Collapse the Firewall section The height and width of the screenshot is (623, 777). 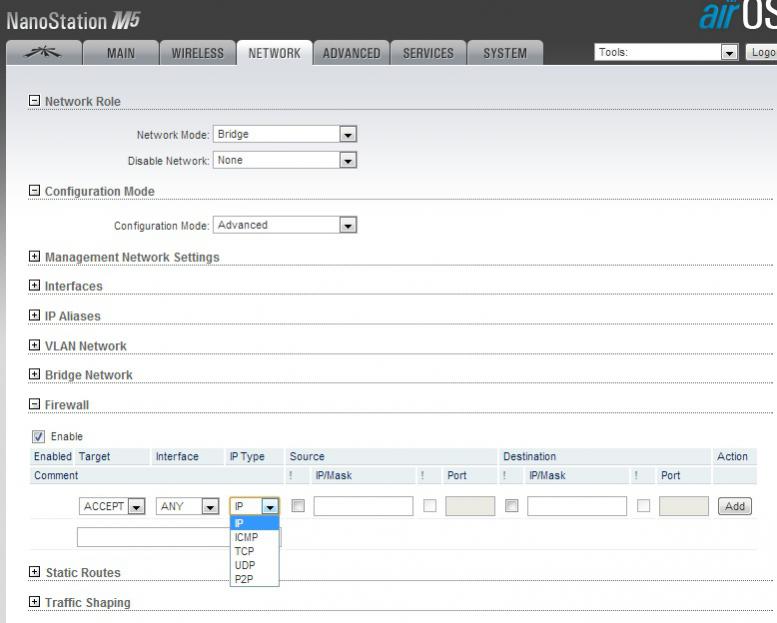coord(34,404)
